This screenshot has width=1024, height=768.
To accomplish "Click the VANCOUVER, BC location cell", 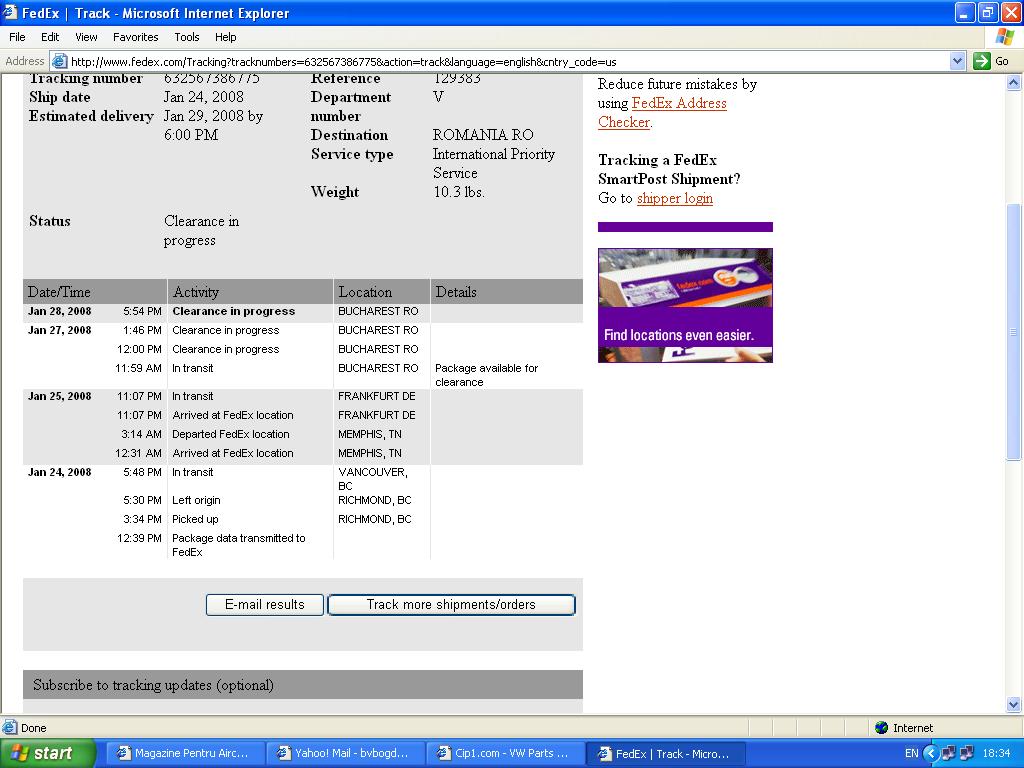I will tap(373, 479).
